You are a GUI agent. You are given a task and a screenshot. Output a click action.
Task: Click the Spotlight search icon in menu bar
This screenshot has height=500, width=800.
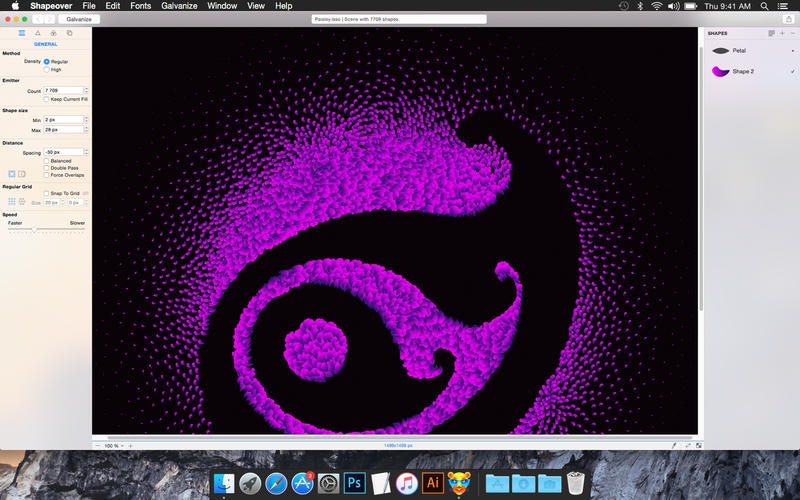[764, 6]
